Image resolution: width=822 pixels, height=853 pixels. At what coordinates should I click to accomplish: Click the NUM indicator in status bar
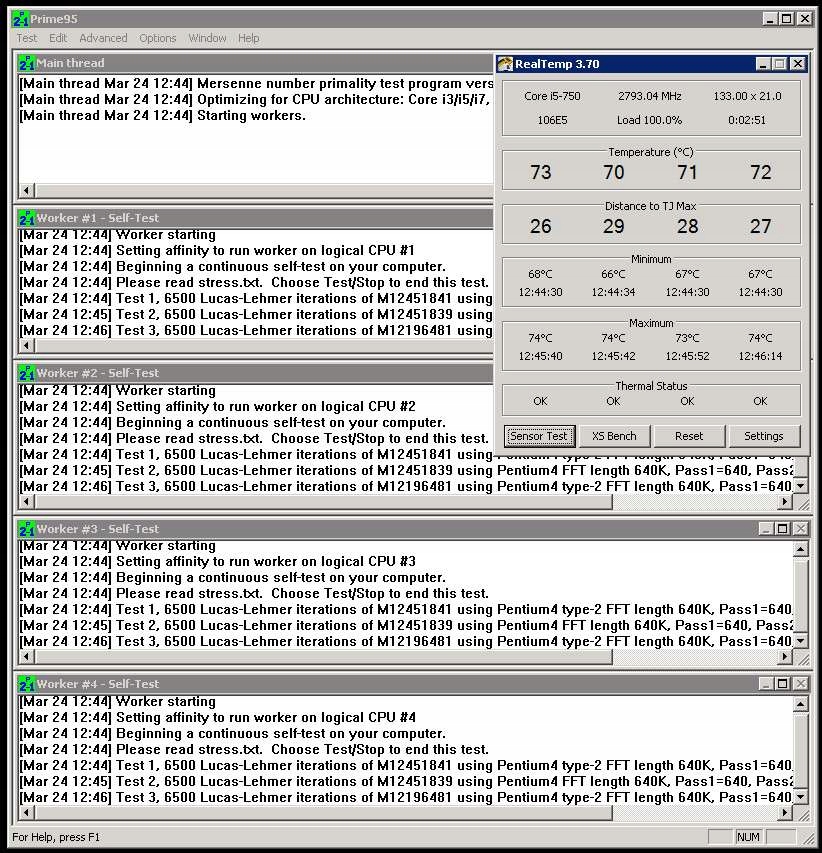tap(748, 837)
